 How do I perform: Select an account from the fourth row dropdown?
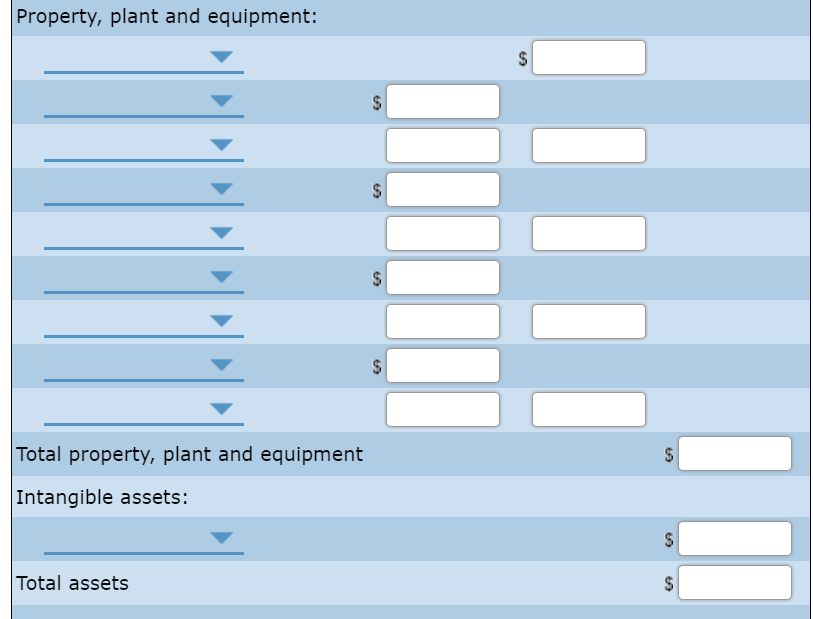click(x=222, y=189)
